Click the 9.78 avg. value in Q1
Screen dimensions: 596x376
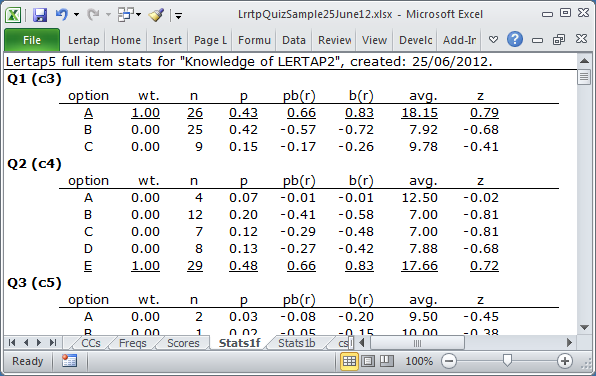[x=423, y=147]
